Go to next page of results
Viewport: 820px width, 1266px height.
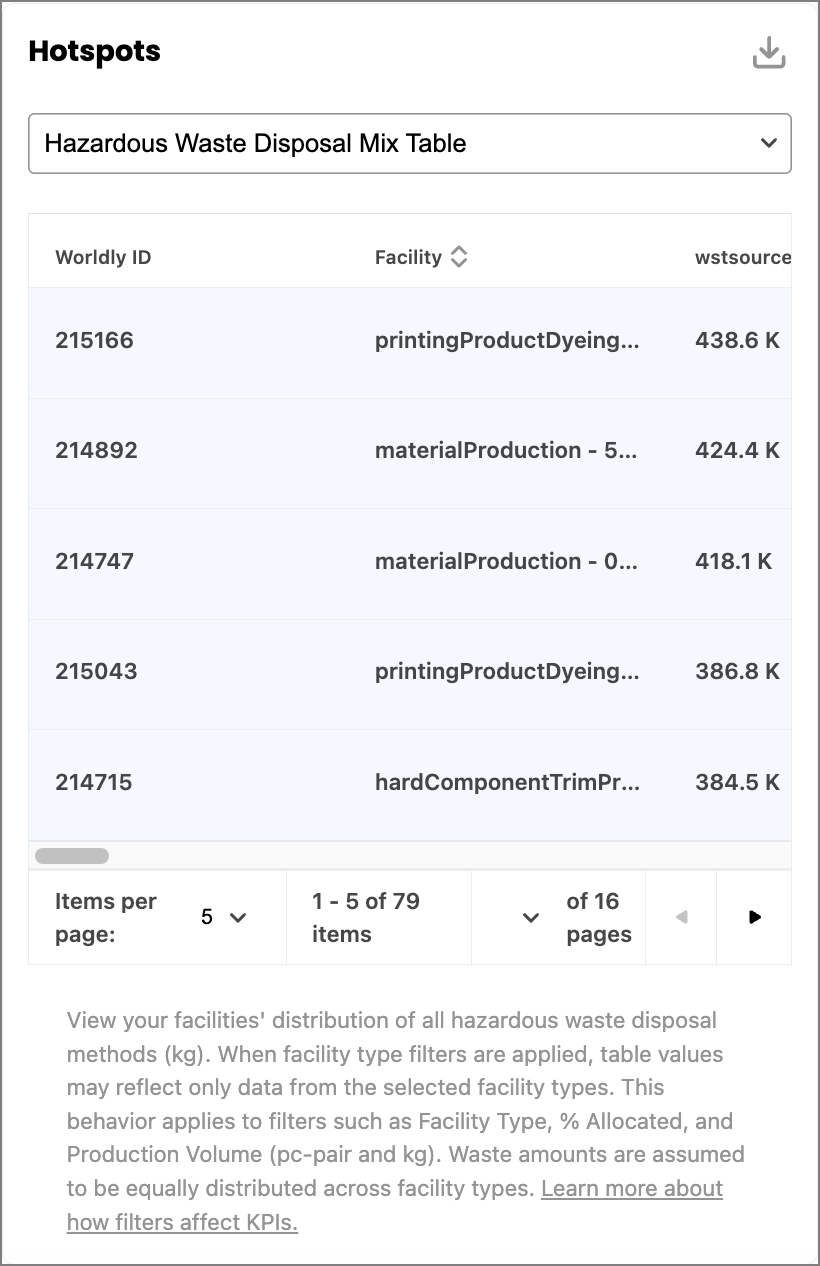pos(755,917)
